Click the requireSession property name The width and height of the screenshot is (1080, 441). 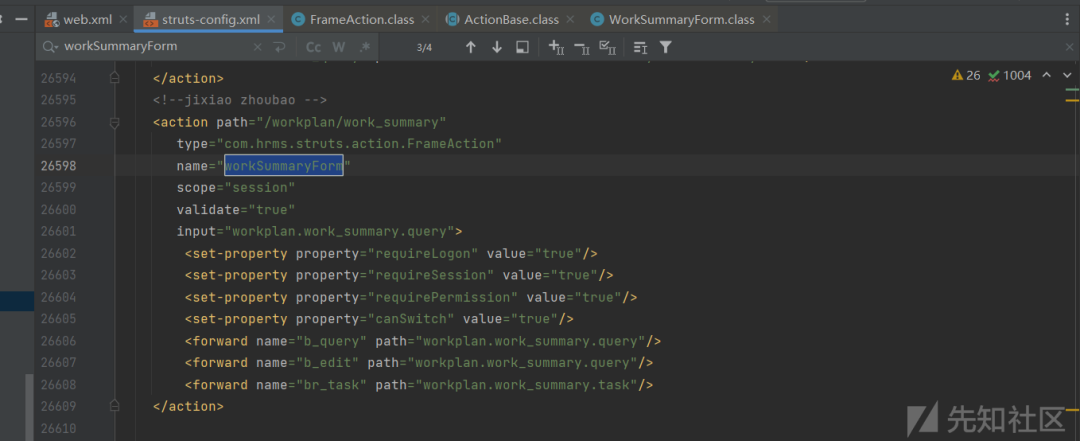[431, 276]
